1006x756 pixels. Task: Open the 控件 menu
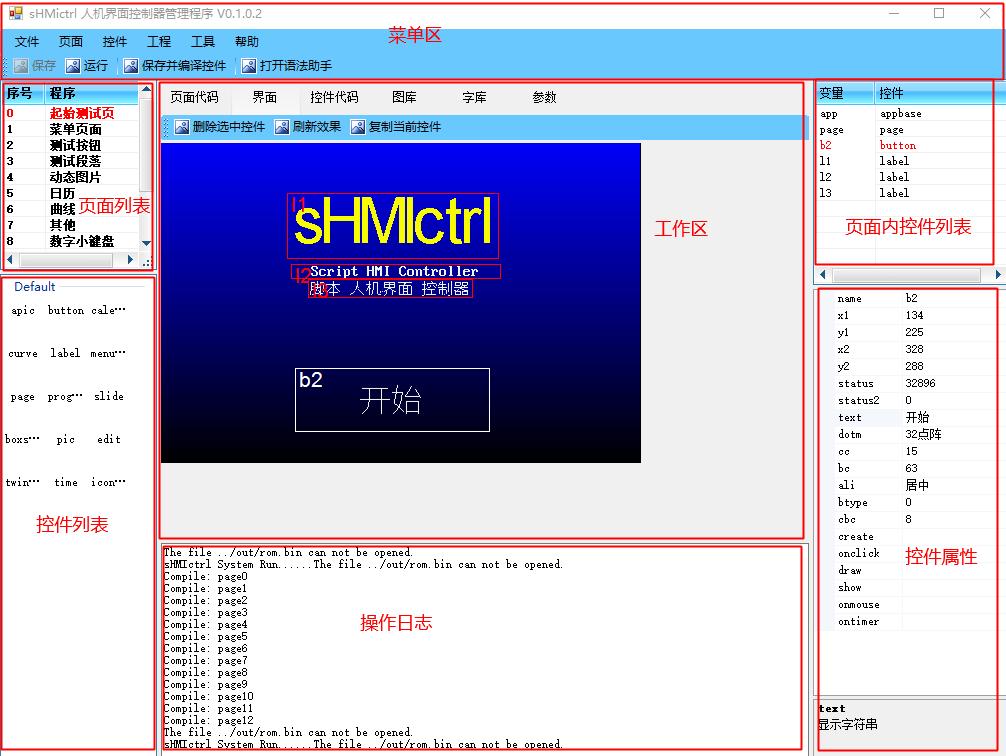point(115,42)
